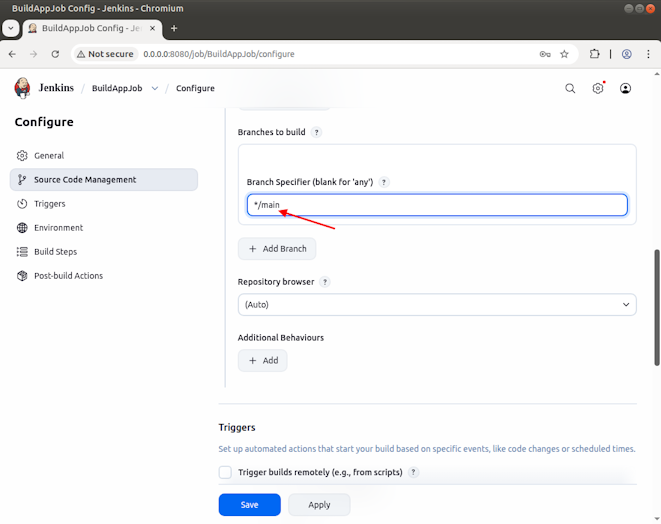Click help icon next to Branches to build

click(x=317, y=132)
